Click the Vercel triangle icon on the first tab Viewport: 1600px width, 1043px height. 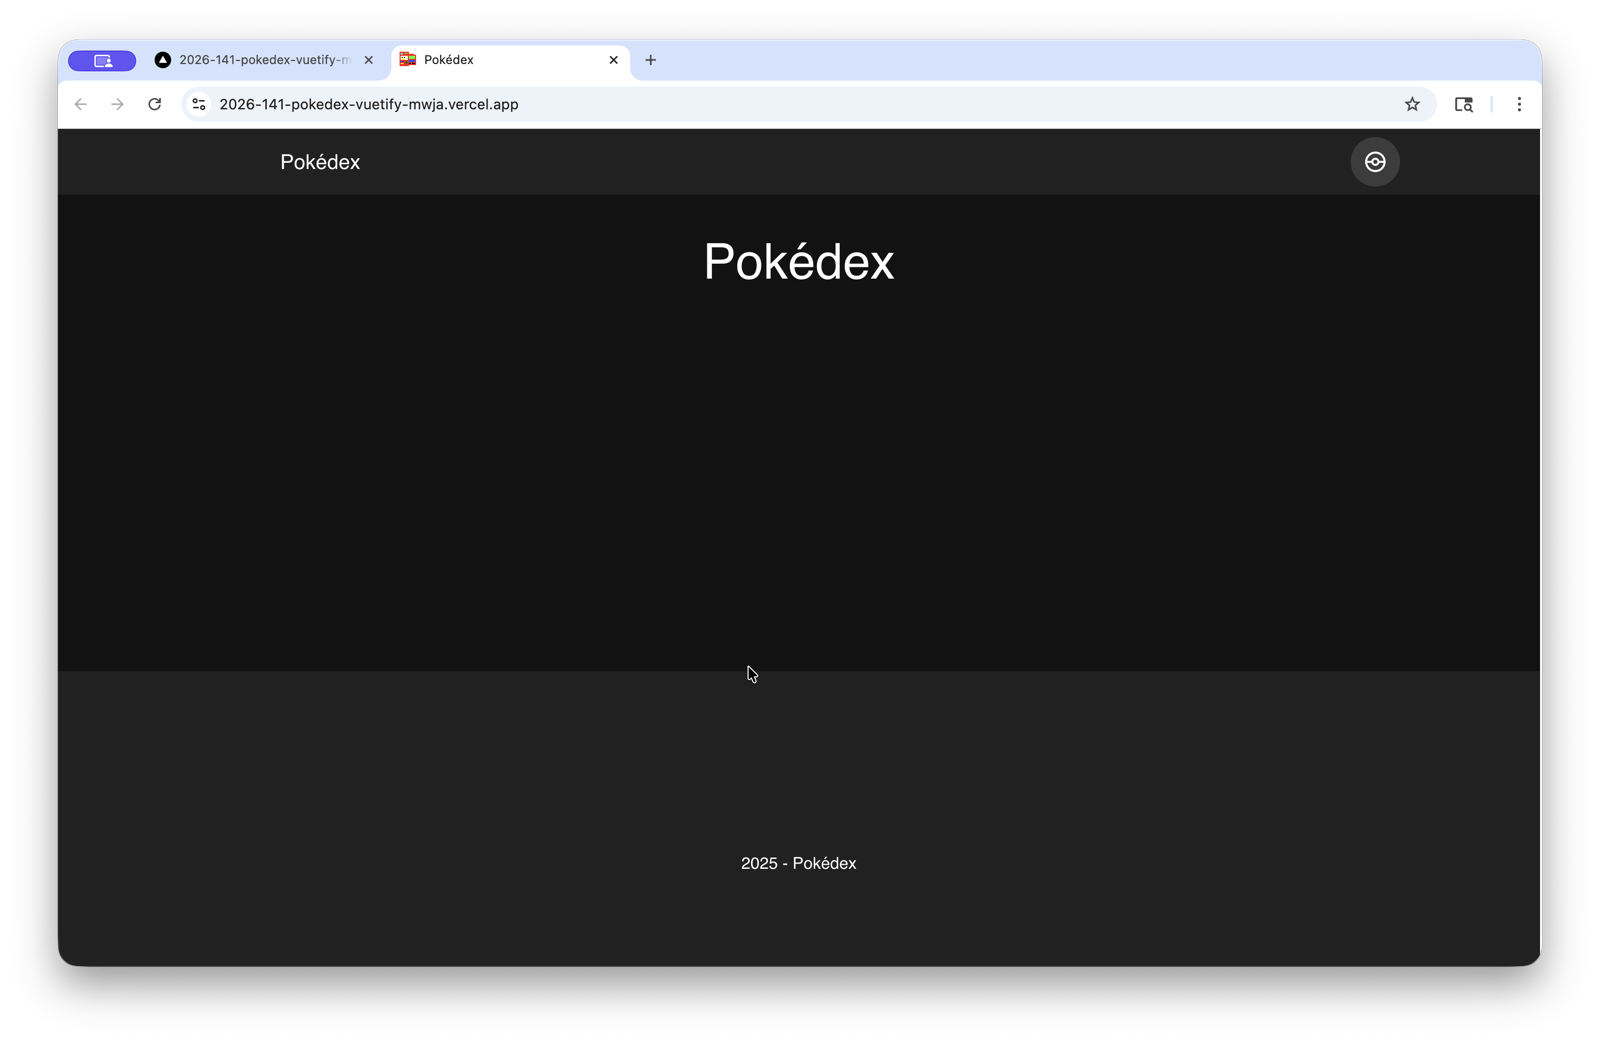tap(163, 60)
